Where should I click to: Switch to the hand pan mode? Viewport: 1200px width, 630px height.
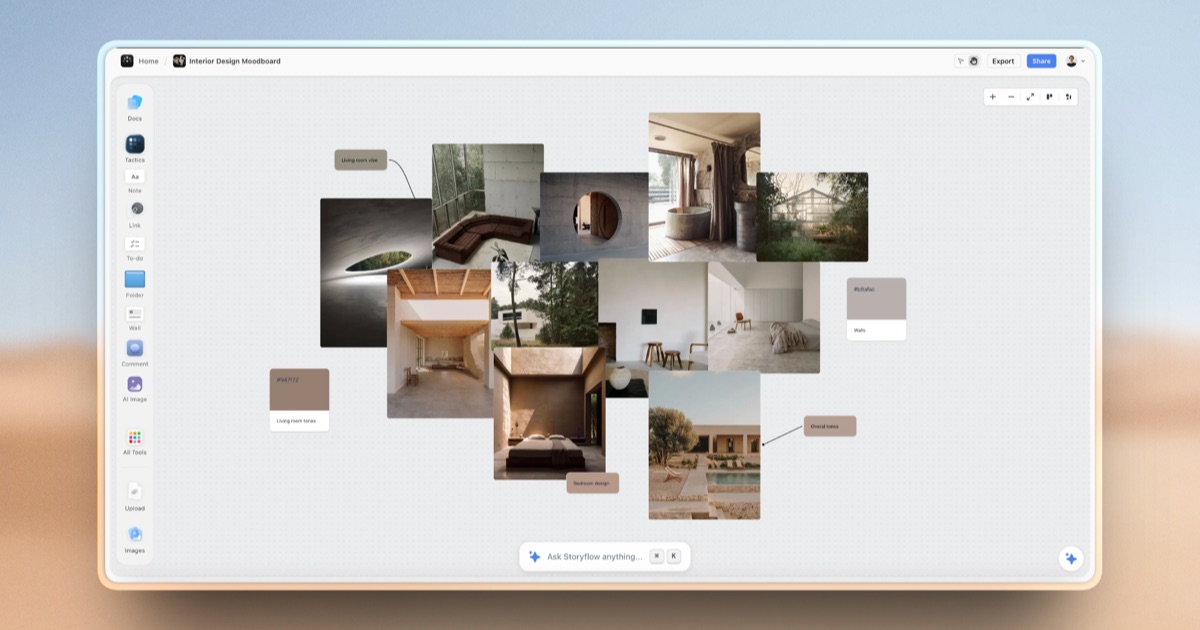(974, 61)
